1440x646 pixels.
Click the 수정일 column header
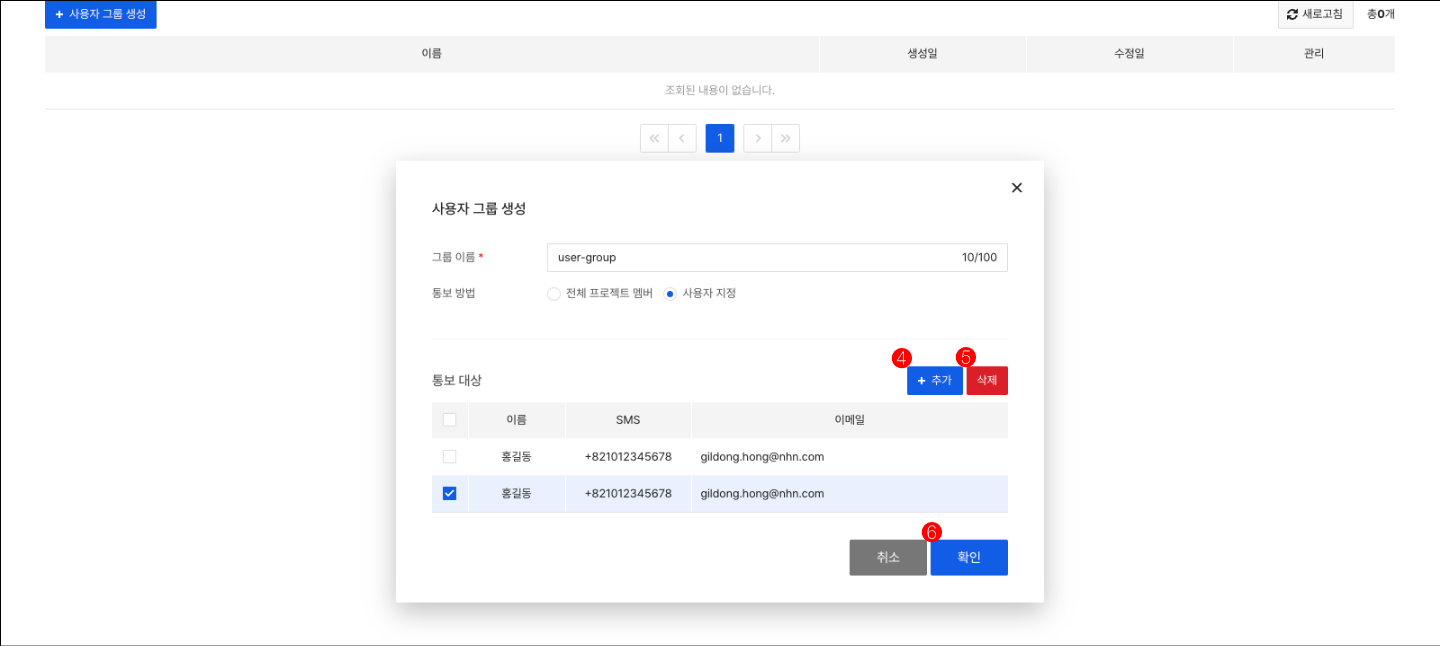click(x=1129, y=54)
